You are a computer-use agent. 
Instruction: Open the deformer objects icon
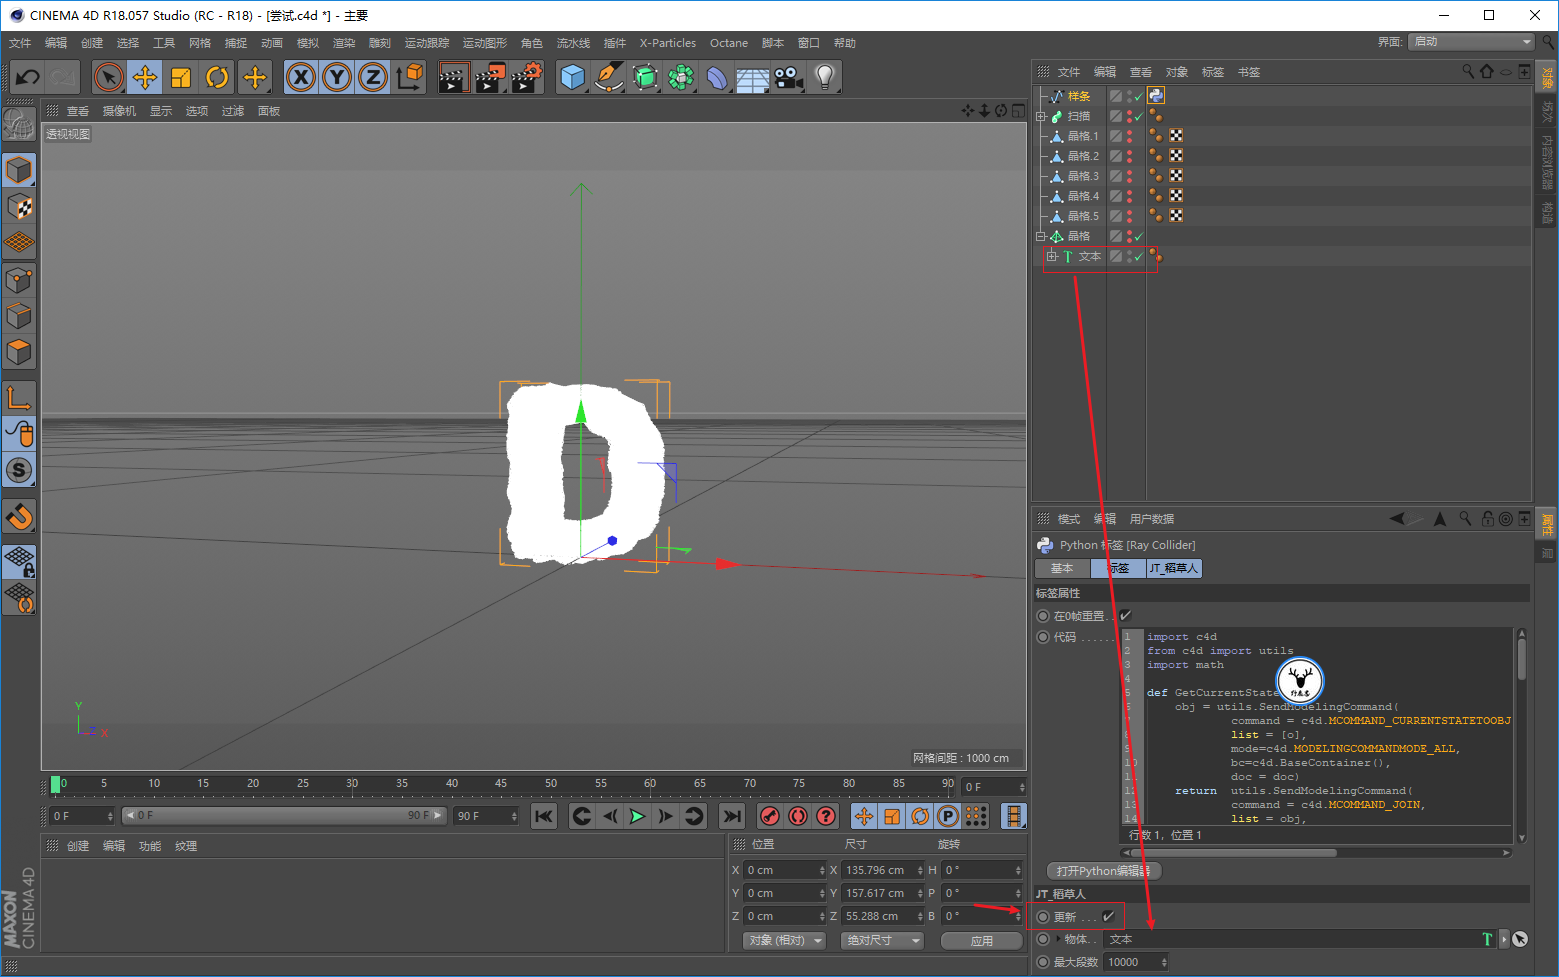tap(717, 77)
